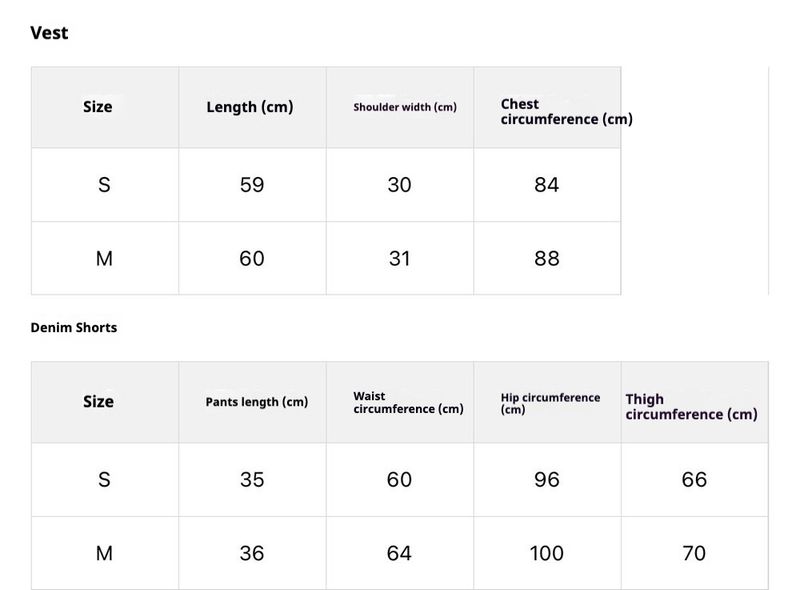Viewport: 800px width, 590px height.
Task: Select the Denim Shorts section heading
Action: coord(74,327)
